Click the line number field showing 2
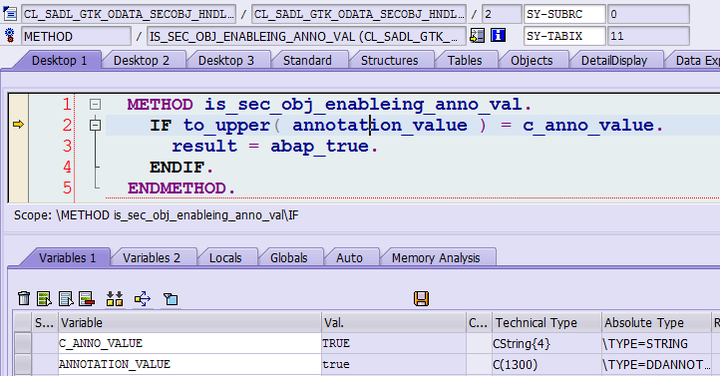 [x=501, y=14]
